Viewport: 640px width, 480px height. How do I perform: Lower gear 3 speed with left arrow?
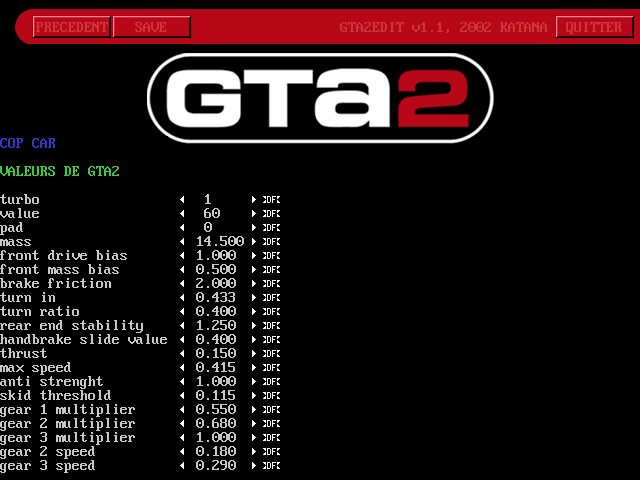point(182,465)
